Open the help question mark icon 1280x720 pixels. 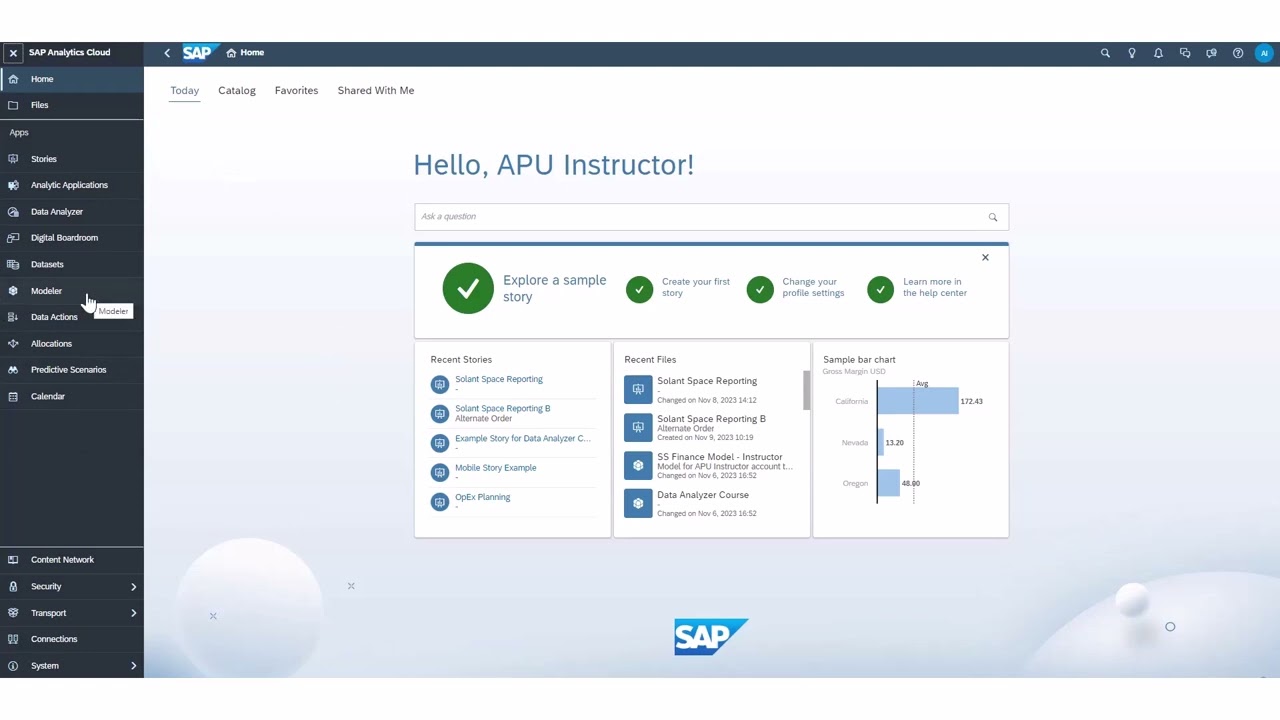coord(1238,53)
